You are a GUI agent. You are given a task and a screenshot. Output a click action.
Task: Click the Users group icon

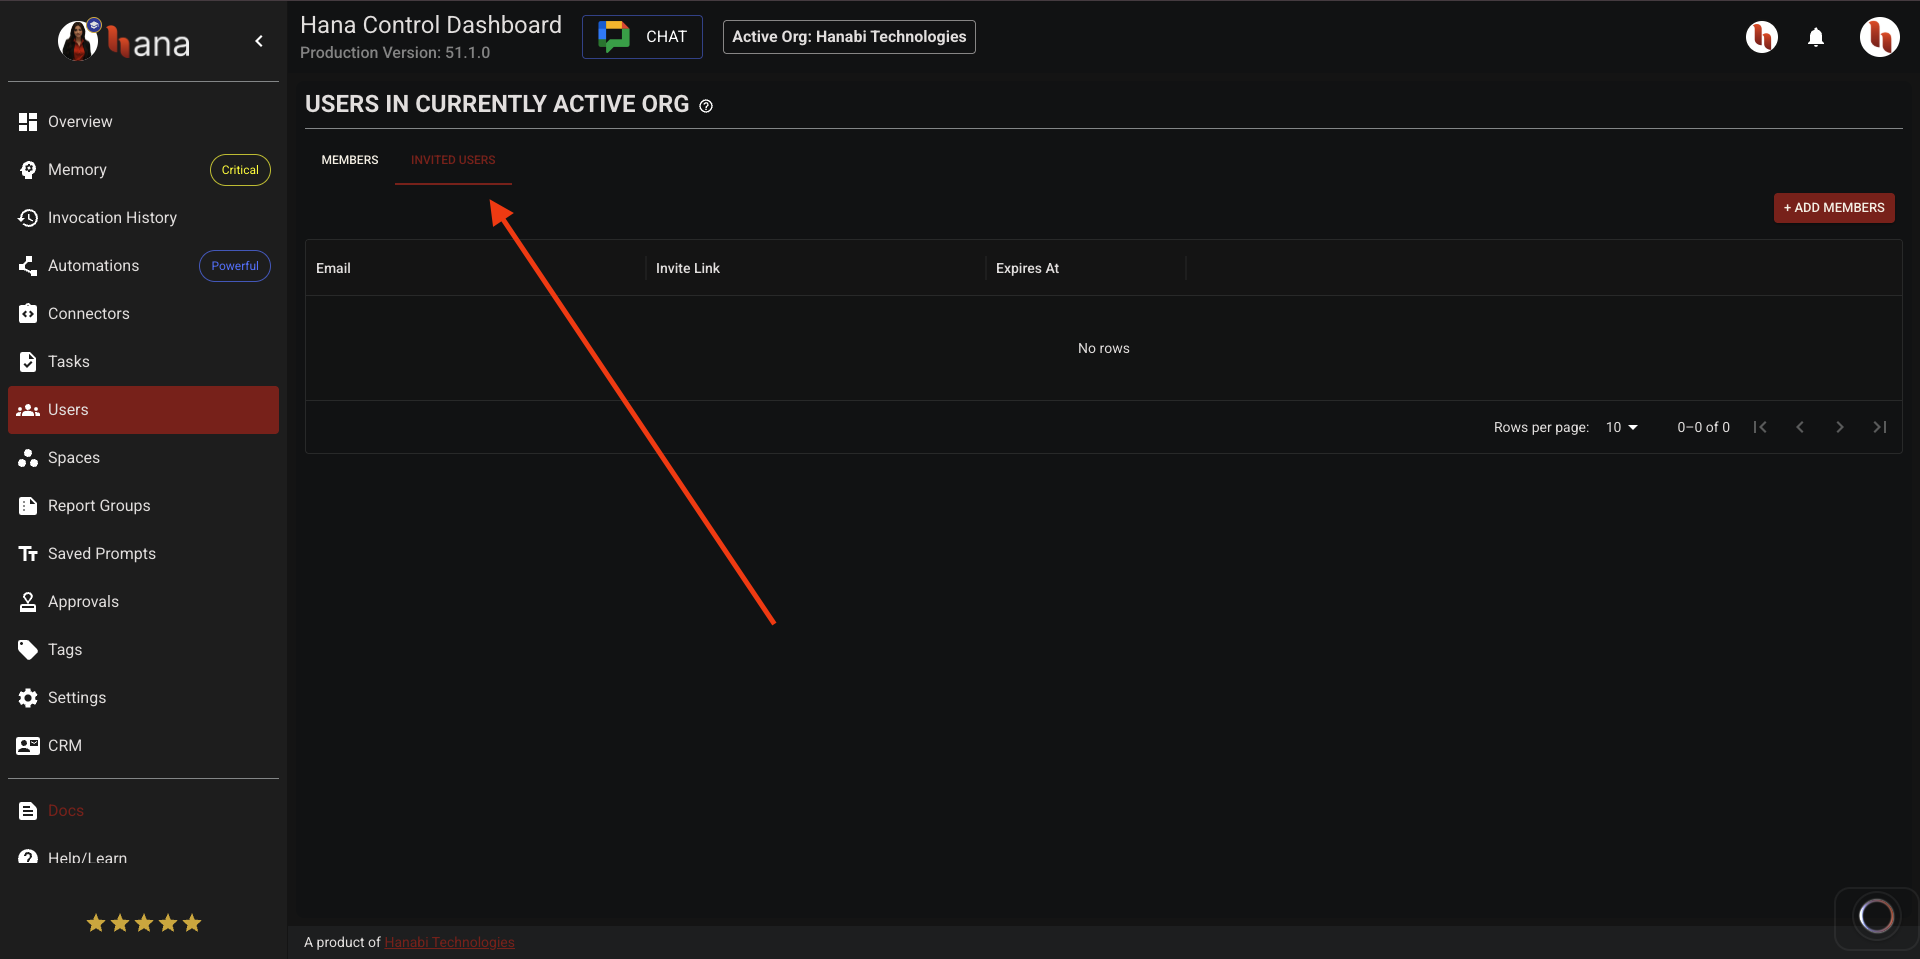point(28,410)
